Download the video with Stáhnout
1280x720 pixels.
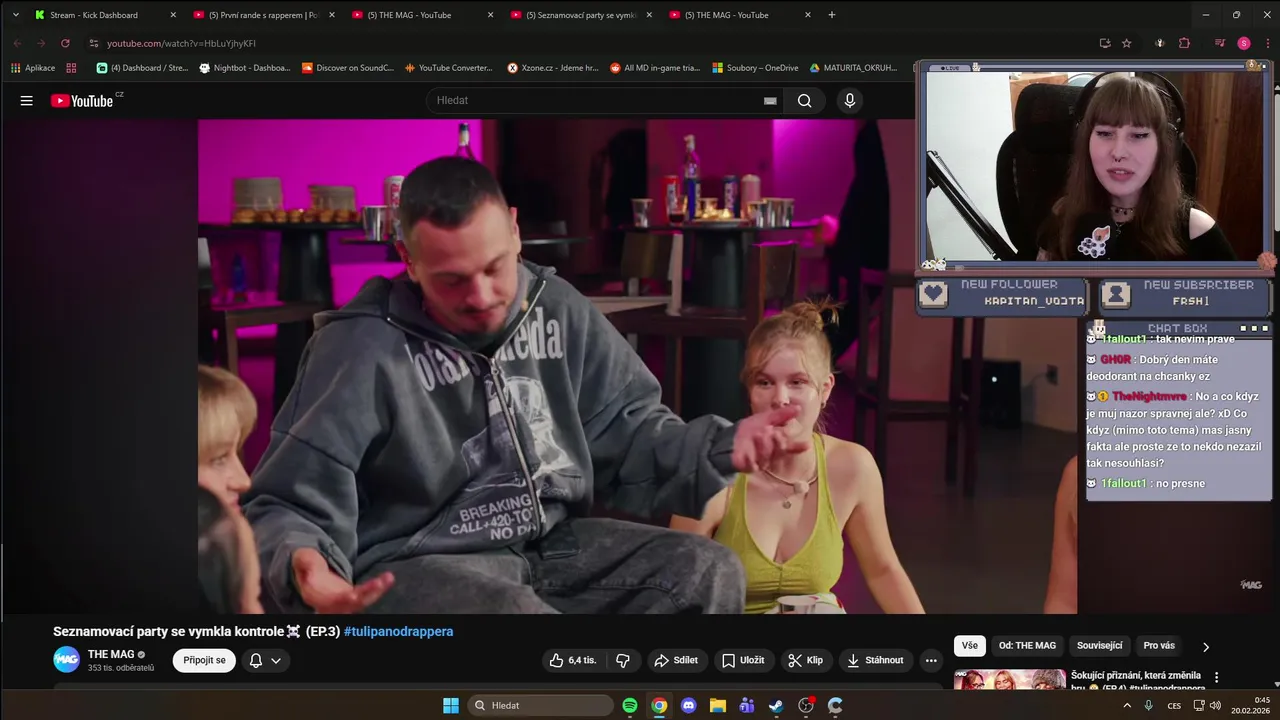point(875,660)
